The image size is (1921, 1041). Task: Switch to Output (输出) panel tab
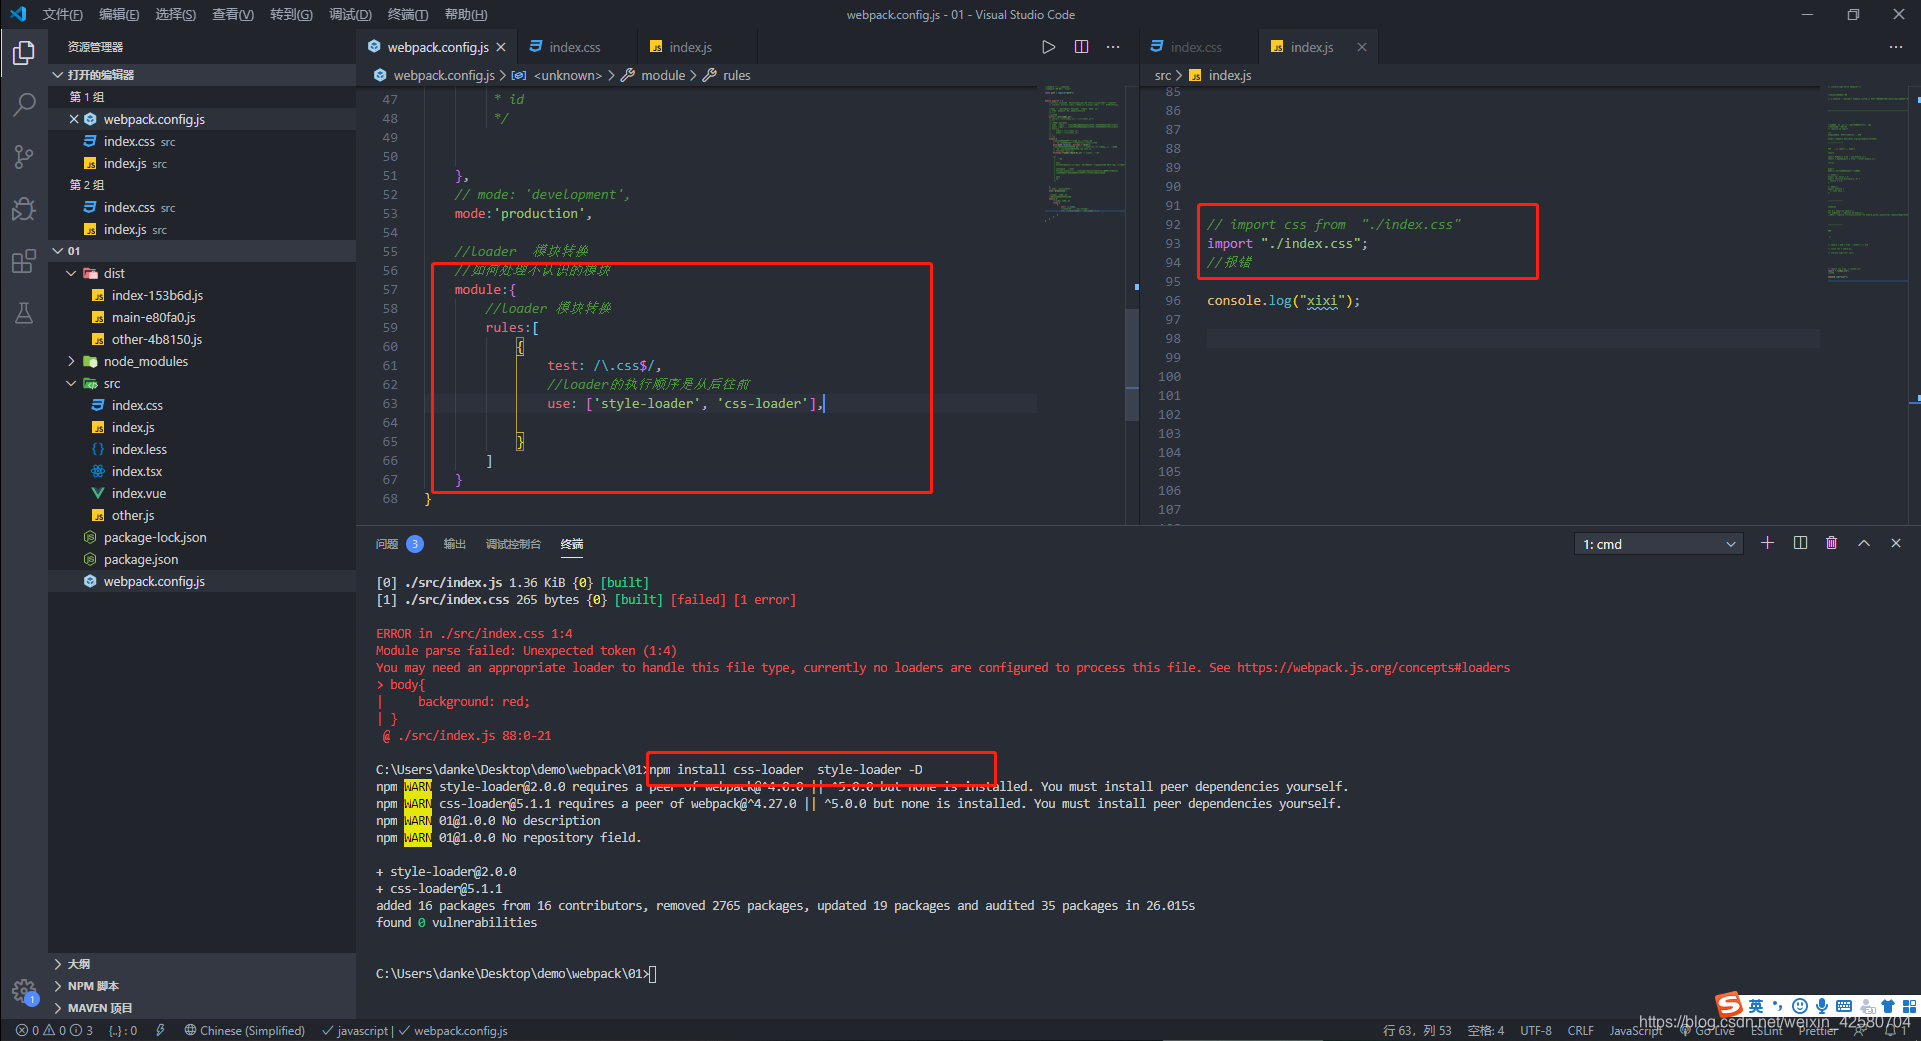[x=455, y=544]
